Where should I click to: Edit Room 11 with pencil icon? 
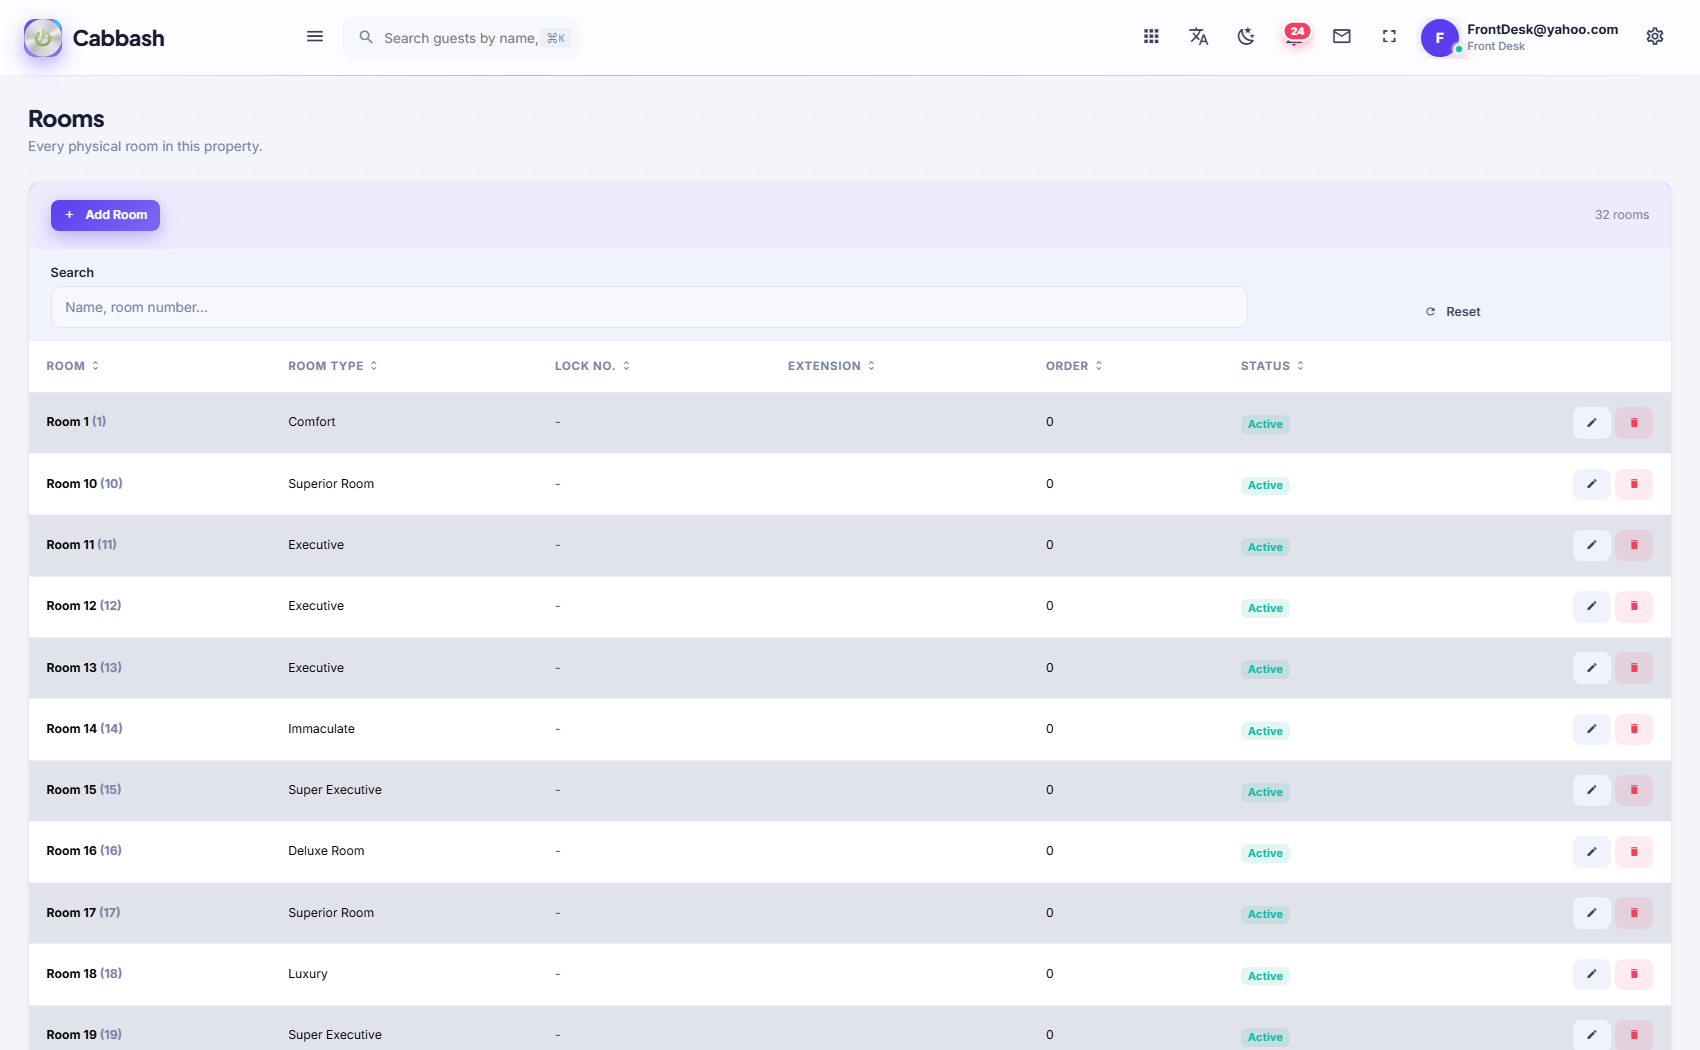coord(1591,545)
